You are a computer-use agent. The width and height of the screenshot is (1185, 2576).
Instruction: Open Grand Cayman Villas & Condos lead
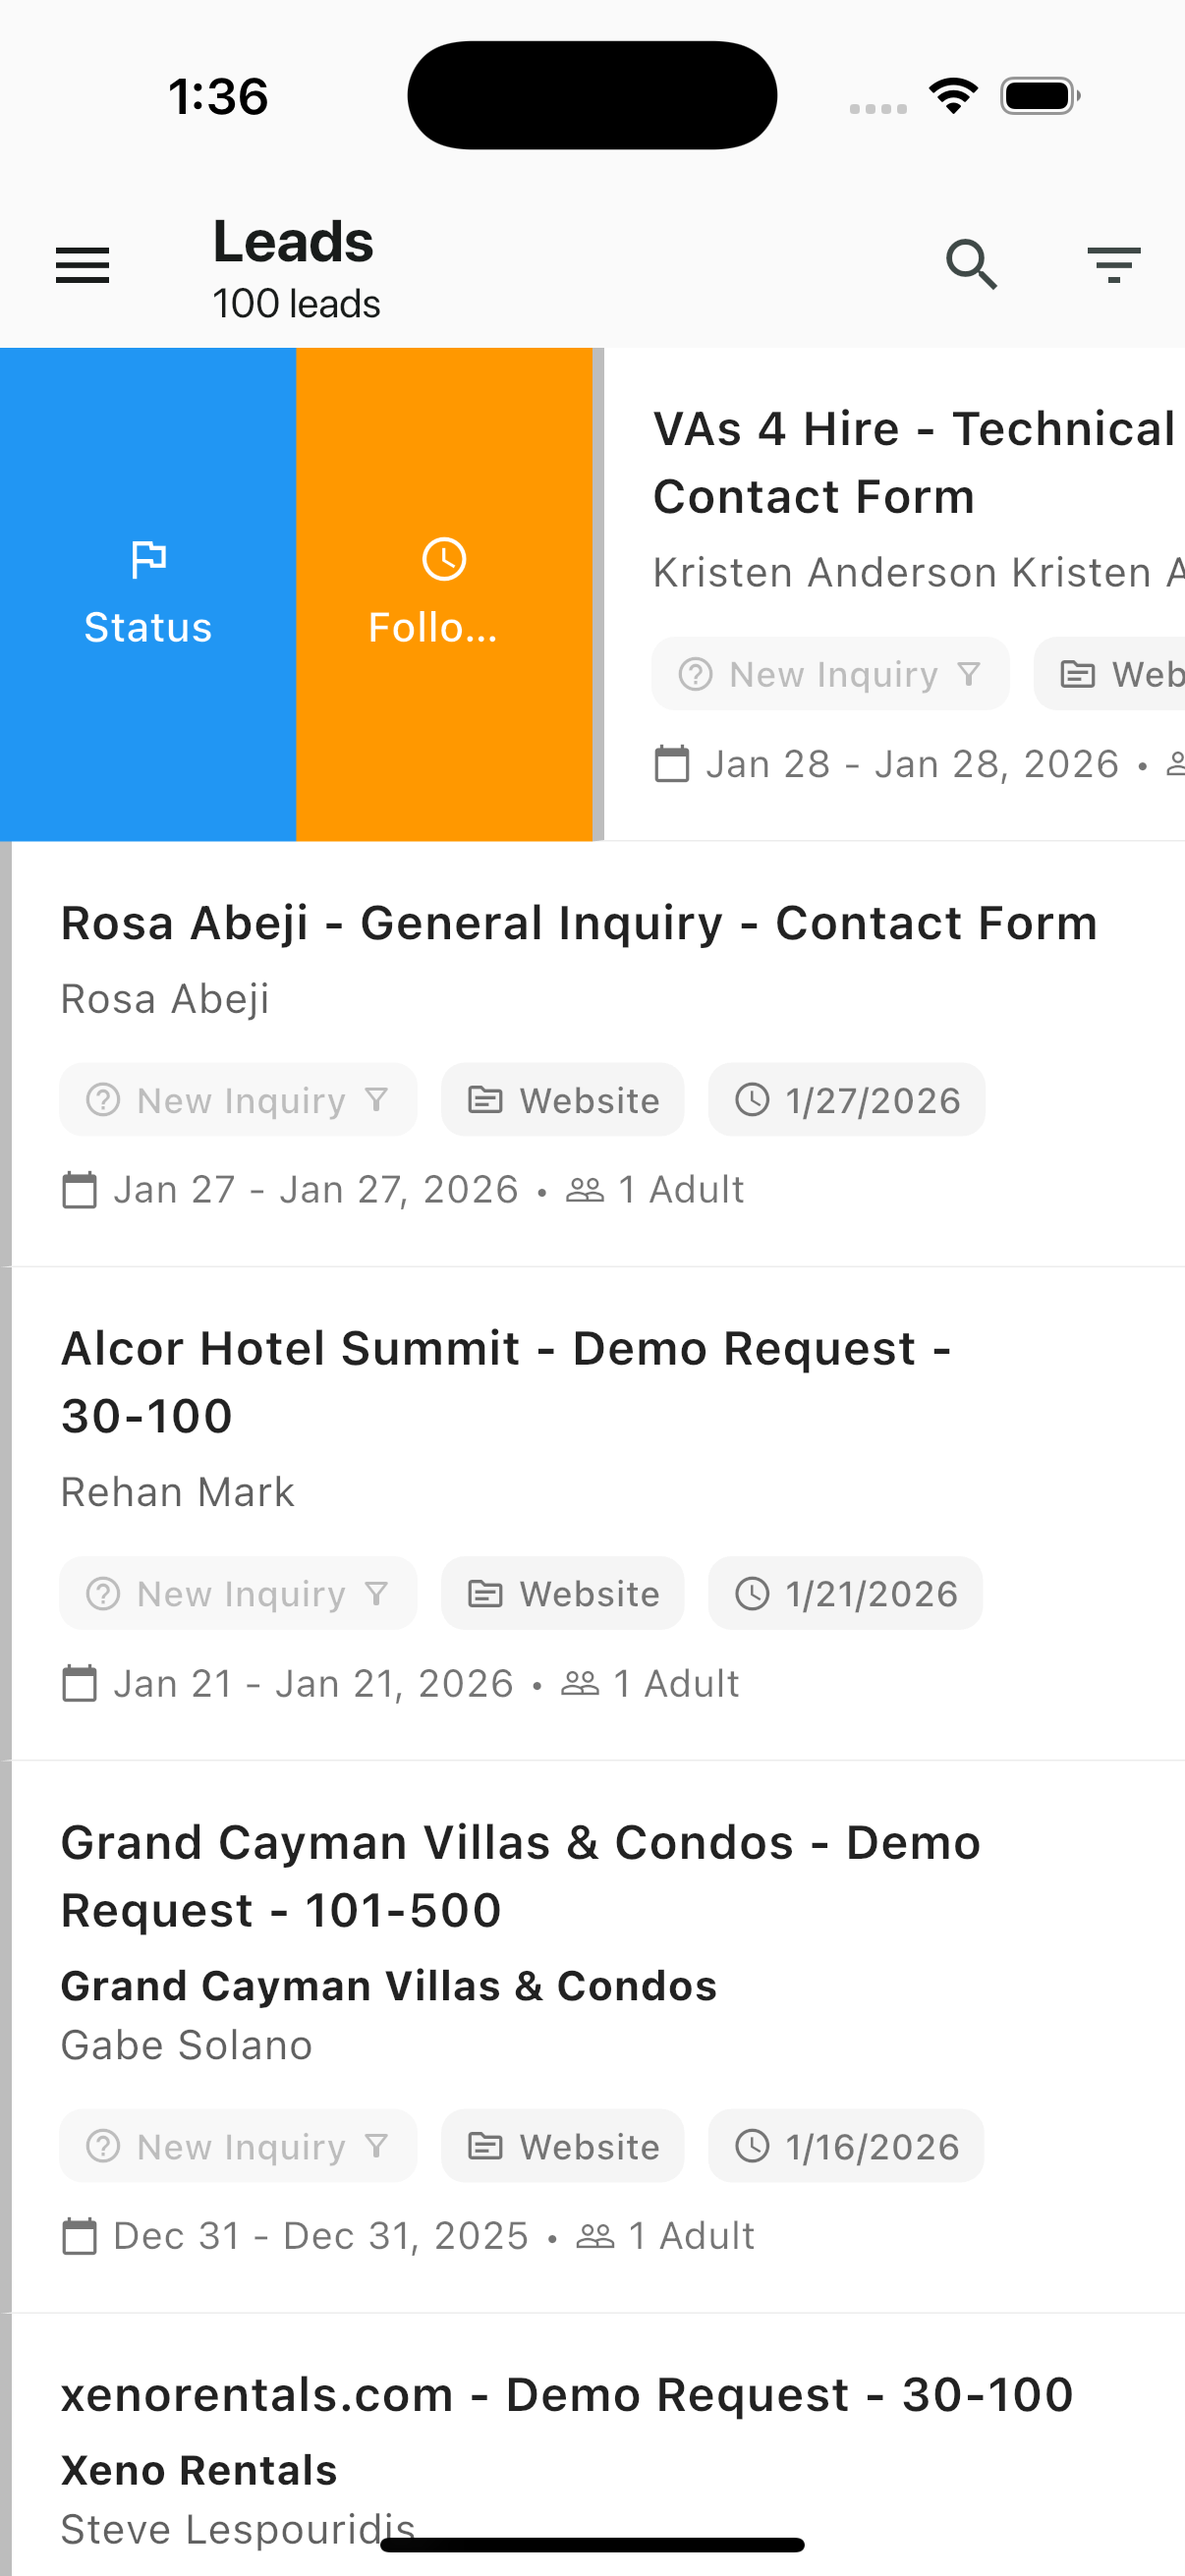520,1876
